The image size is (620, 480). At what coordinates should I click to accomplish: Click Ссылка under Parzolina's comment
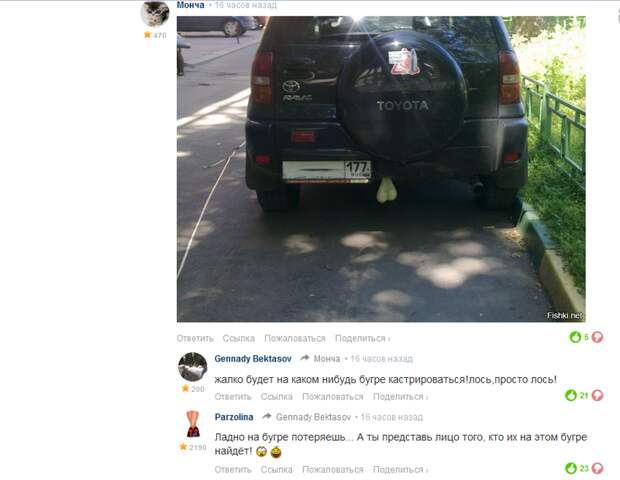click(276, 469)
